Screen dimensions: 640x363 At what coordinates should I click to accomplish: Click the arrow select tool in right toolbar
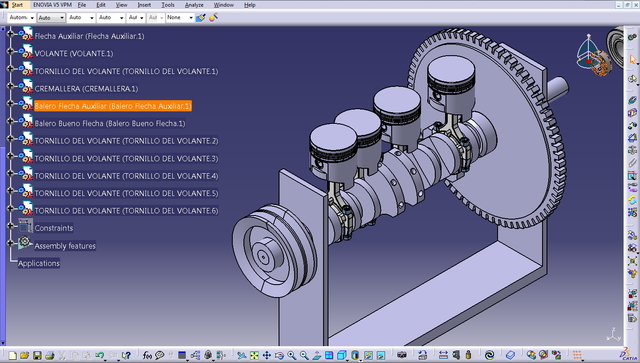click(x=632, y=60)
